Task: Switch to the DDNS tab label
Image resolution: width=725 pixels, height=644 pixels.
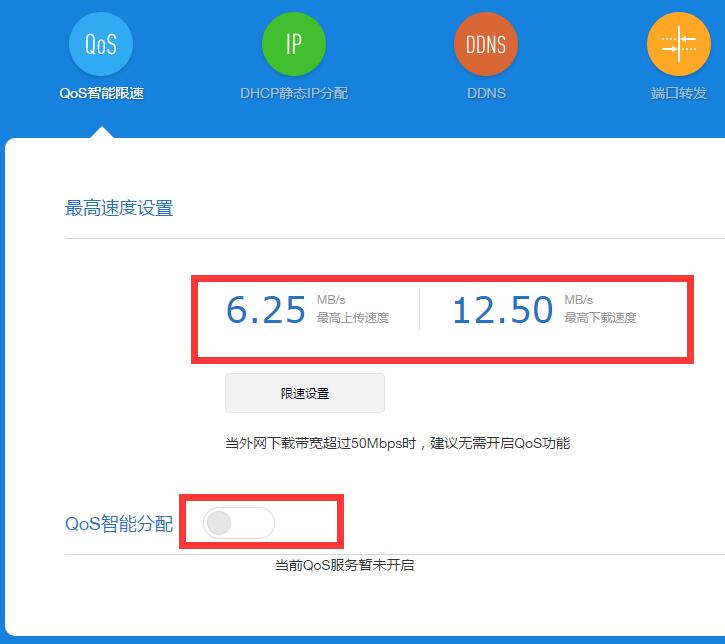Action: (x=486, y=93)
